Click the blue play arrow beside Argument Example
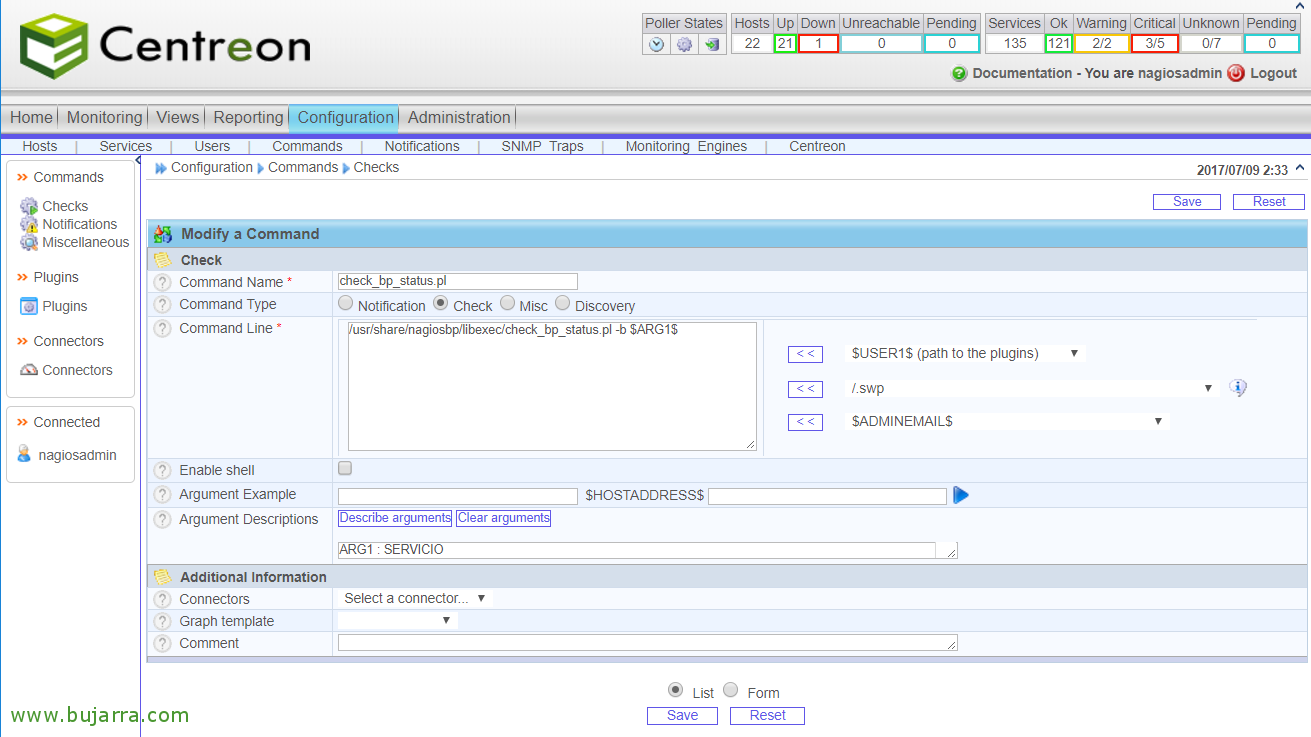Screen dimensions: 1311x737 pyautogui.click(x=961, y=495)
